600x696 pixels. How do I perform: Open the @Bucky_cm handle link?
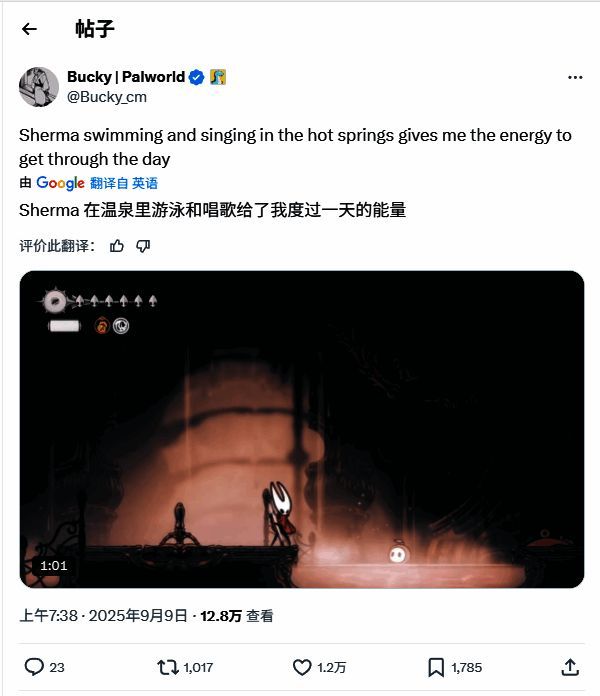107,97
